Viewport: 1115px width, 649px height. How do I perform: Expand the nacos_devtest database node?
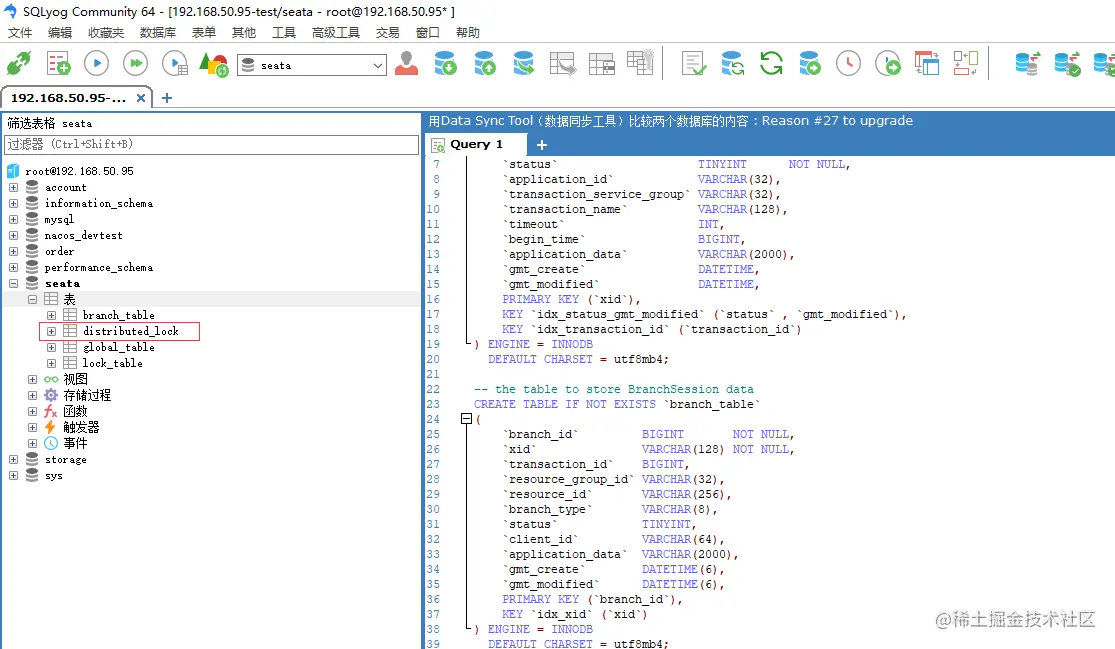click(14, 235)
